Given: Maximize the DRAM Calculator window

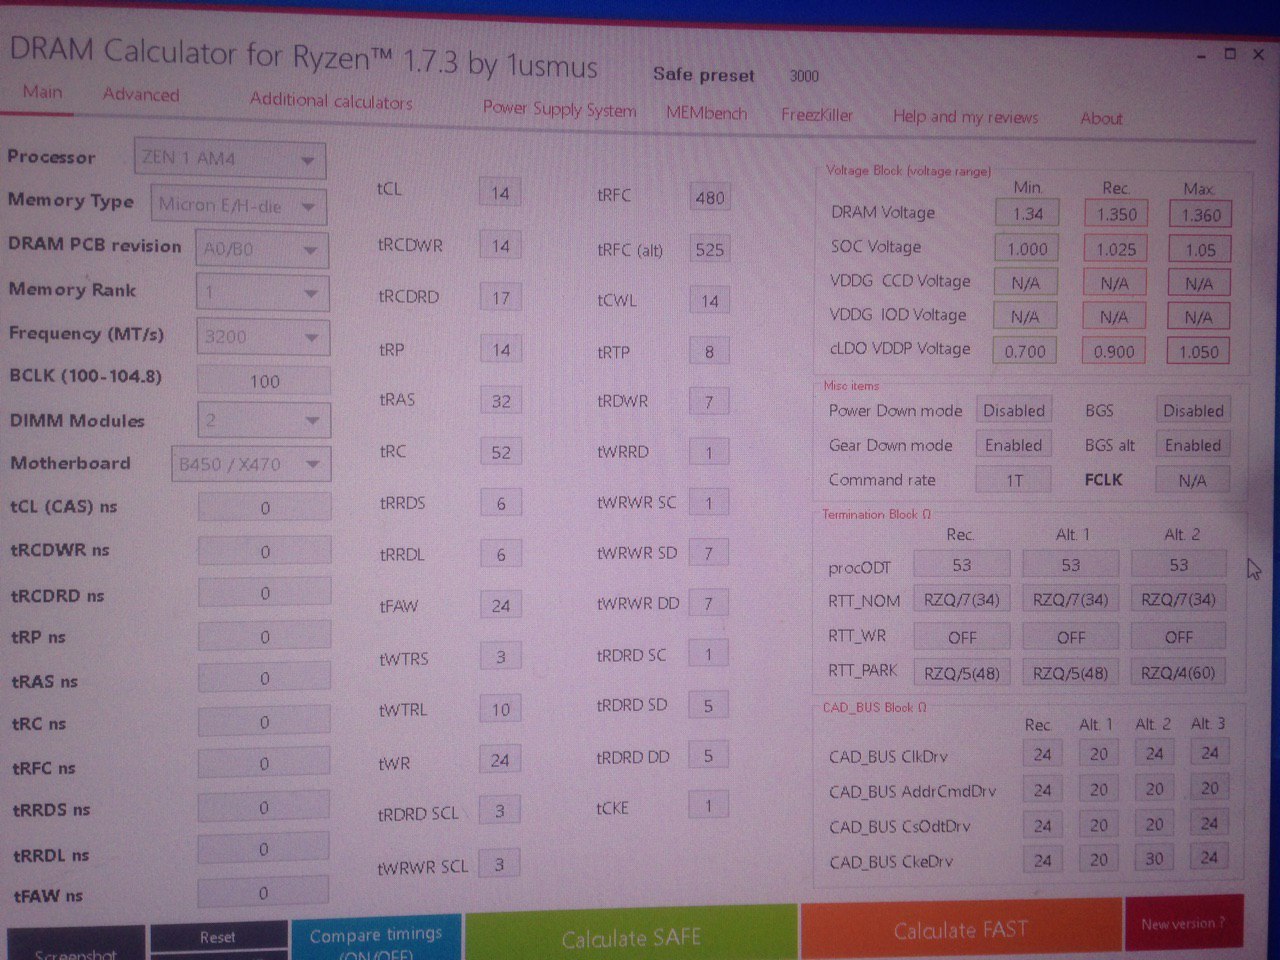Looking at the screenshot, I should [1230, 54].
